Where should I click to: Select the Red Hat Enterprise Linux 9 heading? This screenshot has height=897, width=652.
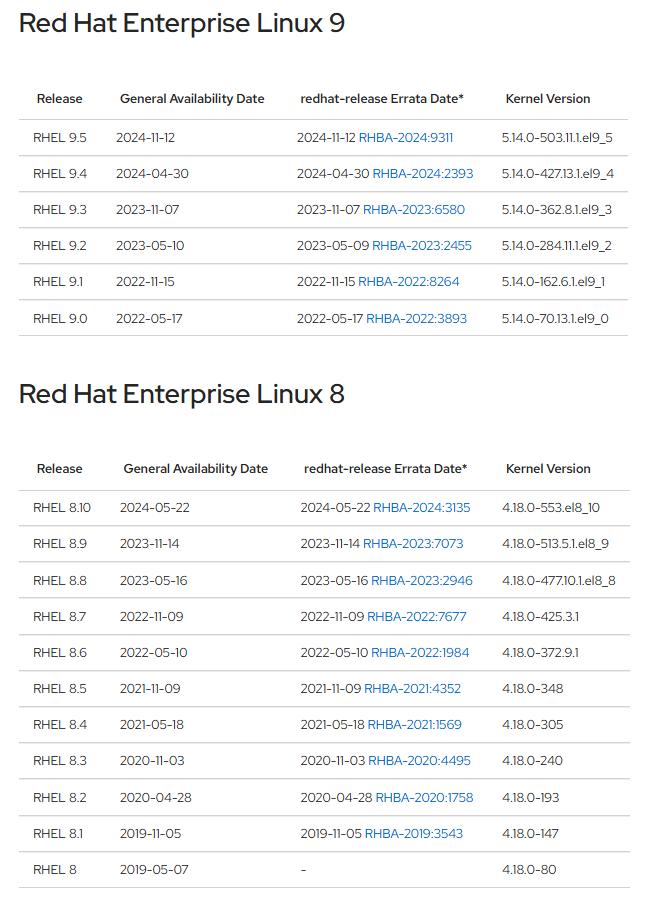click(181, 23)
